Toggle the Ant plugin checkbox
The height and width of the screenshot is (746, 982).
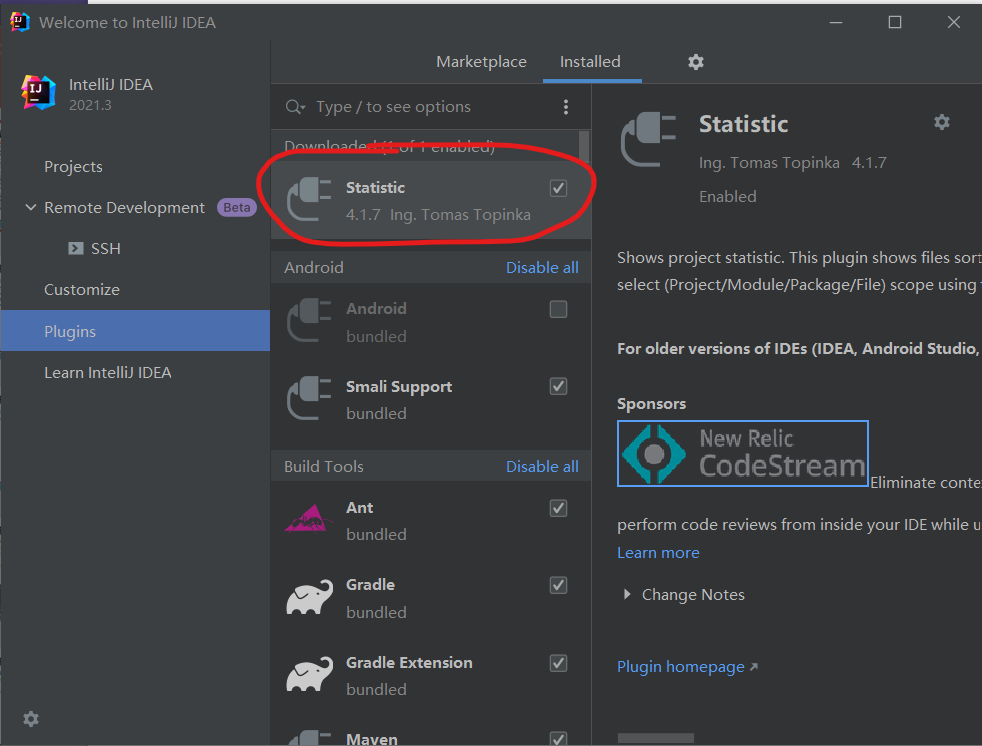558,508
